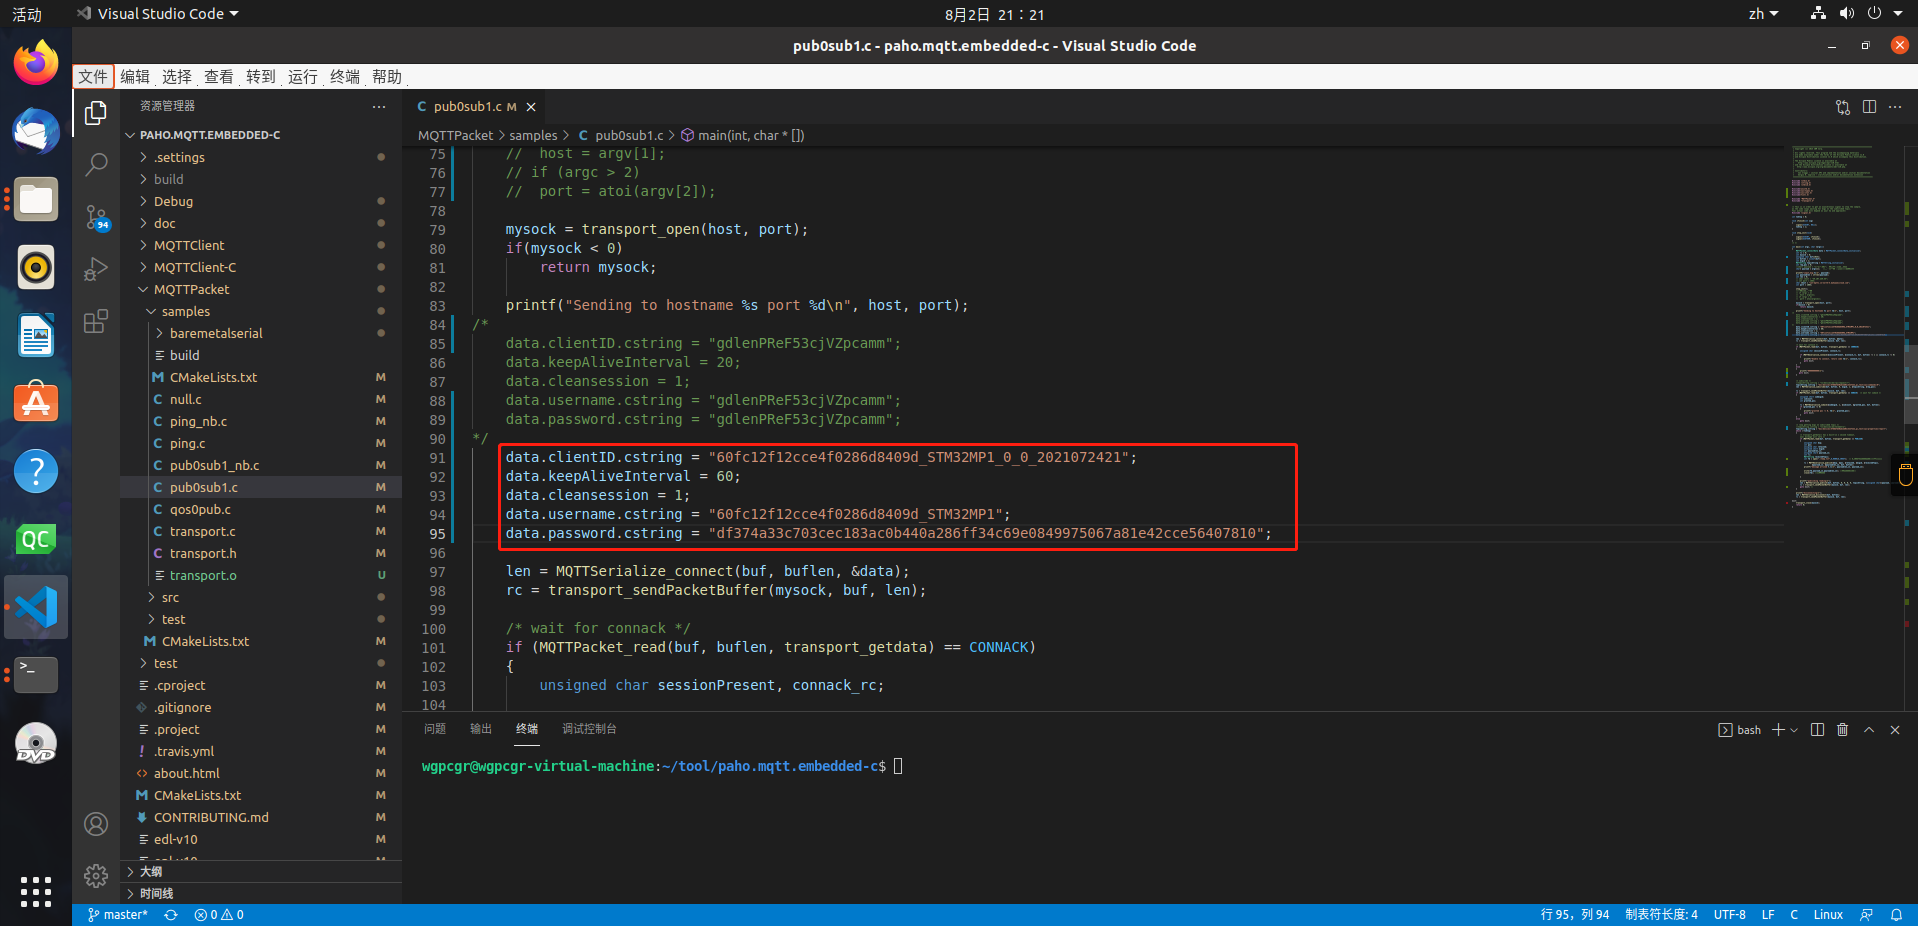Open the notifications bell in status bar
The width and height of the screenshot is (1918, 926).
point(1896,915)
